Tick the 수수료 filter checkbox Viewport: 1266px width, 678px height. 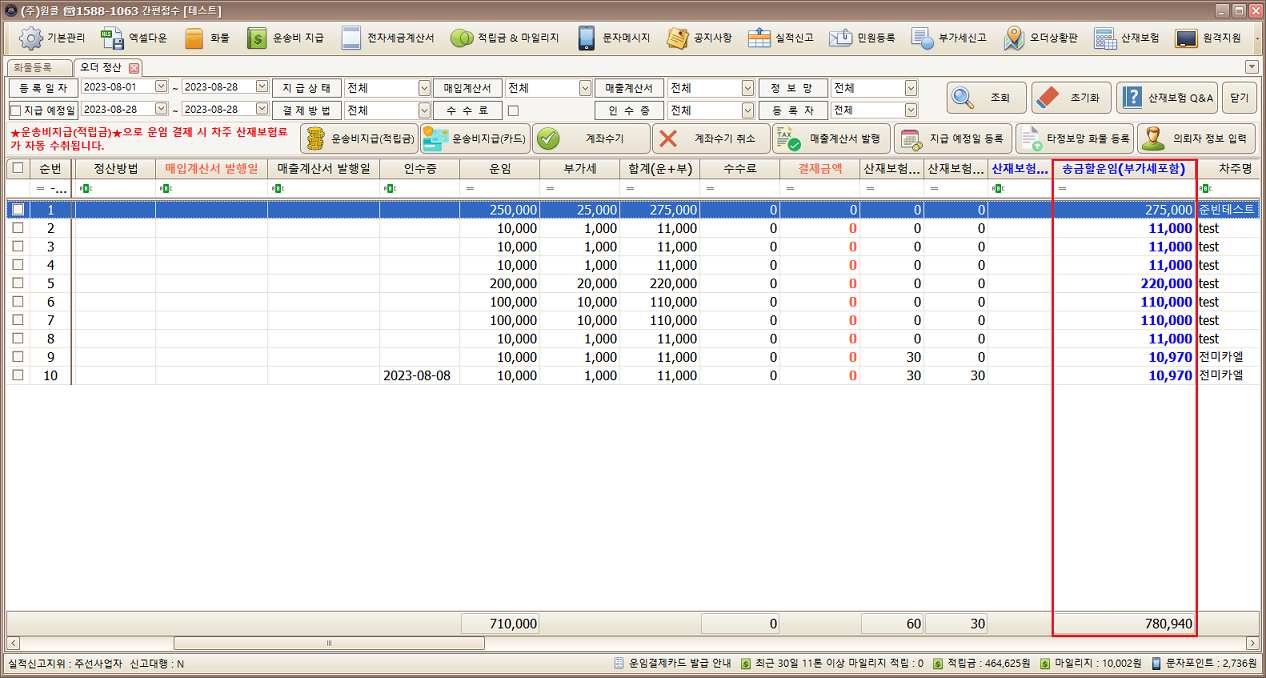(513, 110)
